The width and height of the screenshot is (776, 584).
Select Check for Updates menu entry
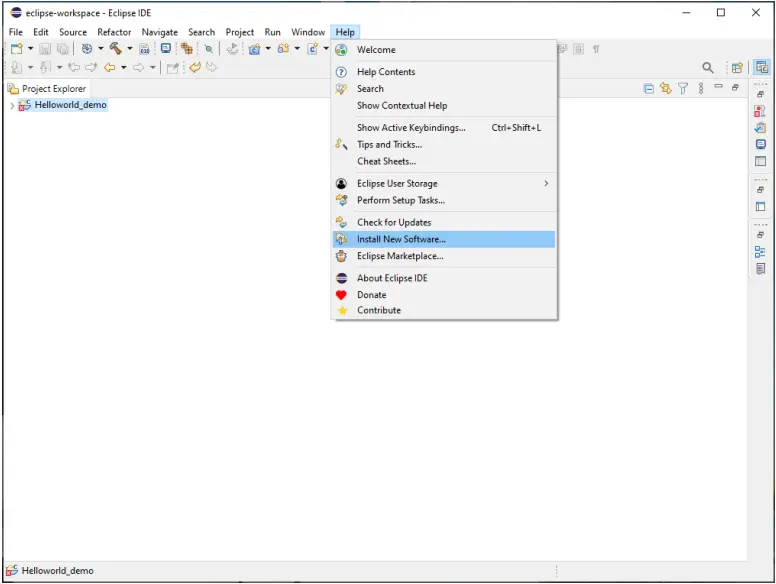coord(444,222)
